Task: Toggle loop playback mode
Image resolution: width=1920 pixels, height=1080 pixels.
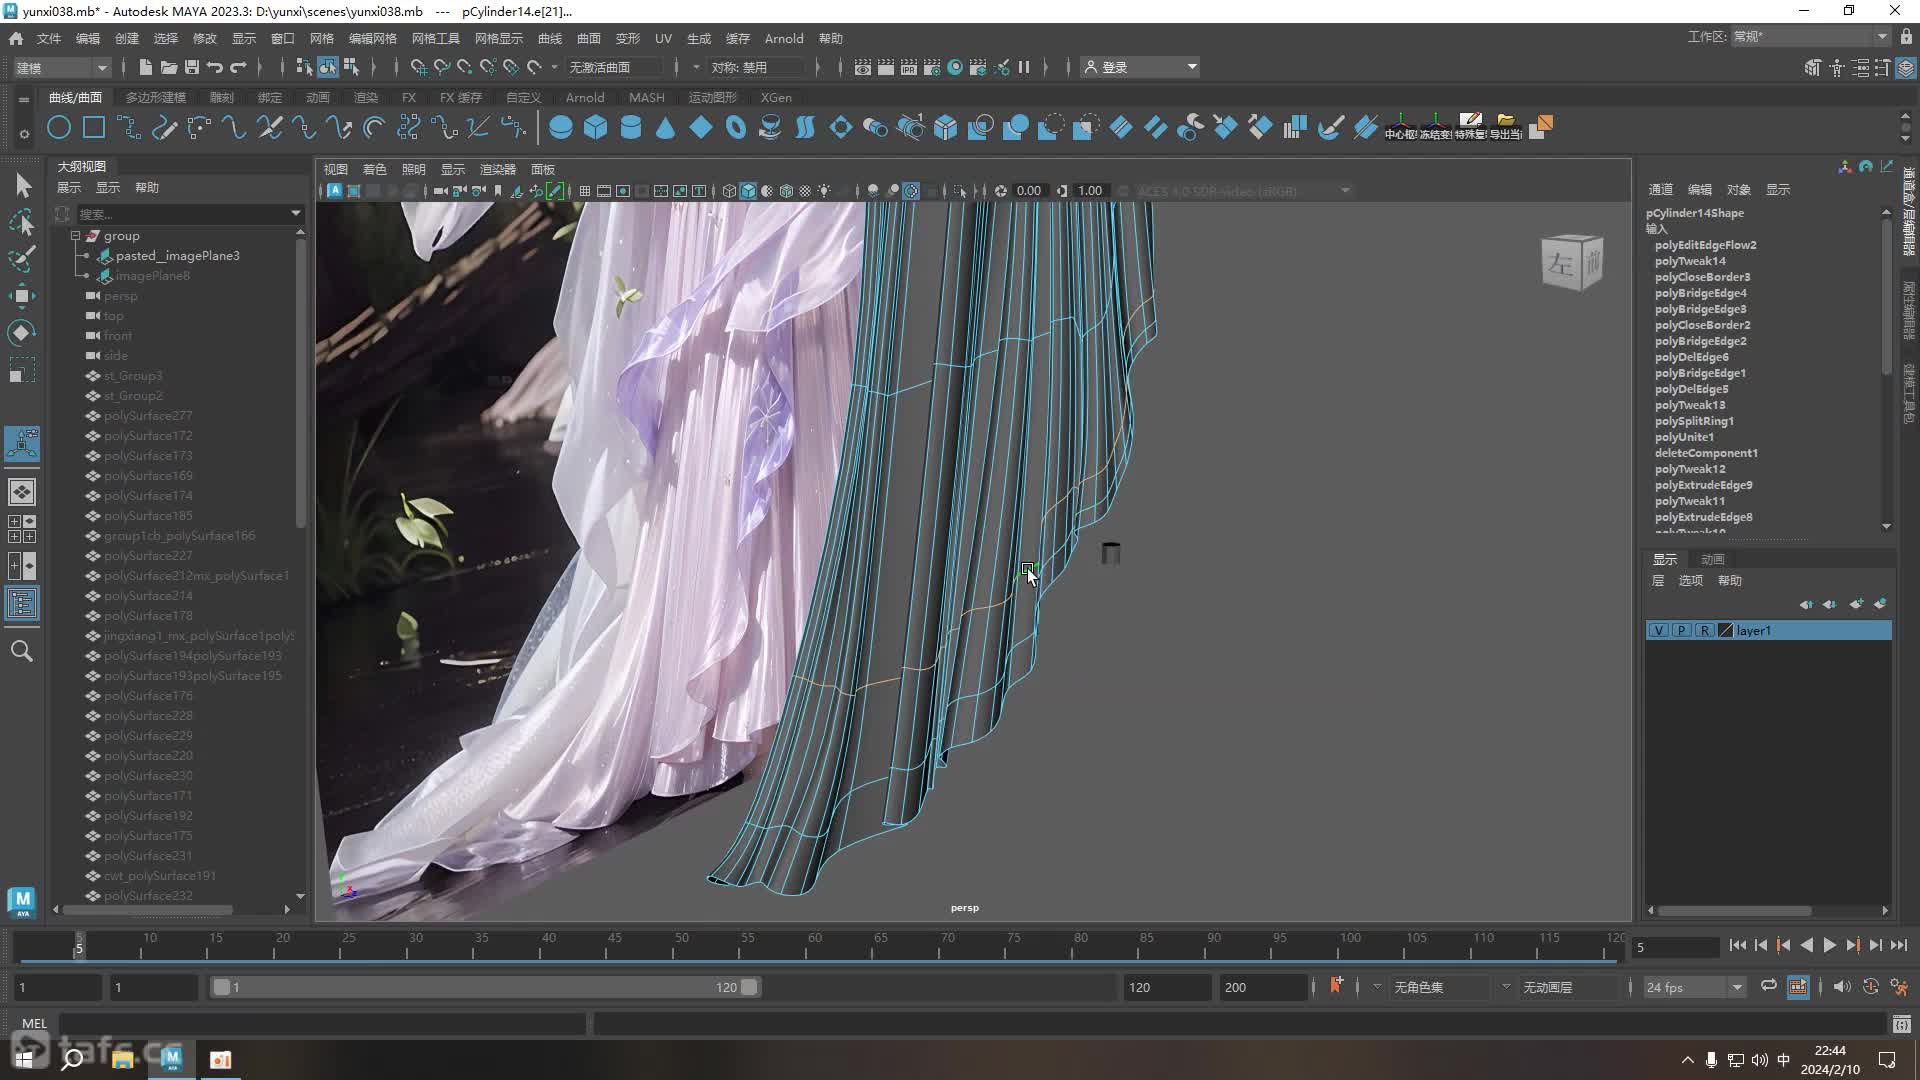Action: (1769, 986)
